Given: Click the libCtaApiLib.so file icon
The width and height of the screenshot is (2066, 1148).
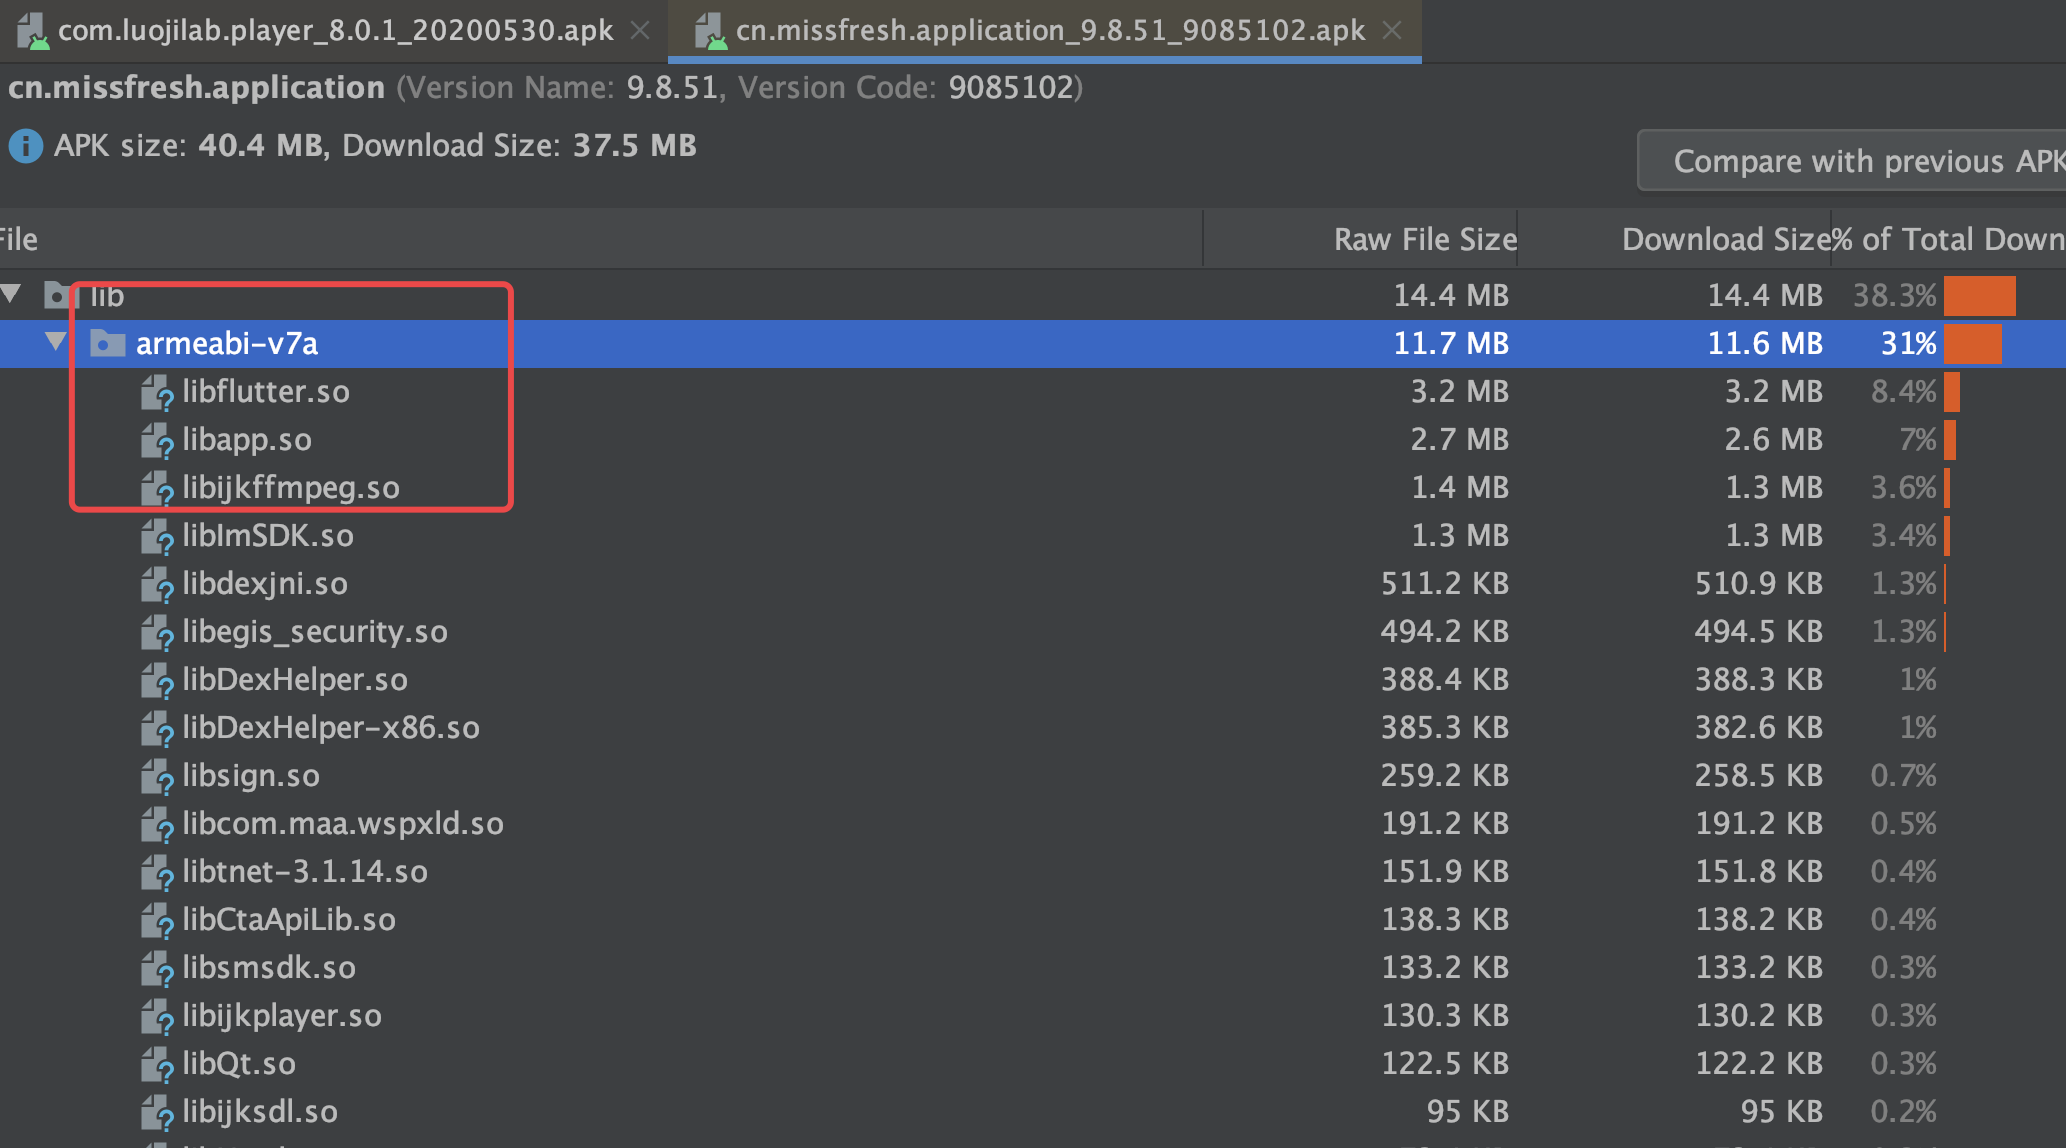Looking at the screenshot, I should coord(157,920).
